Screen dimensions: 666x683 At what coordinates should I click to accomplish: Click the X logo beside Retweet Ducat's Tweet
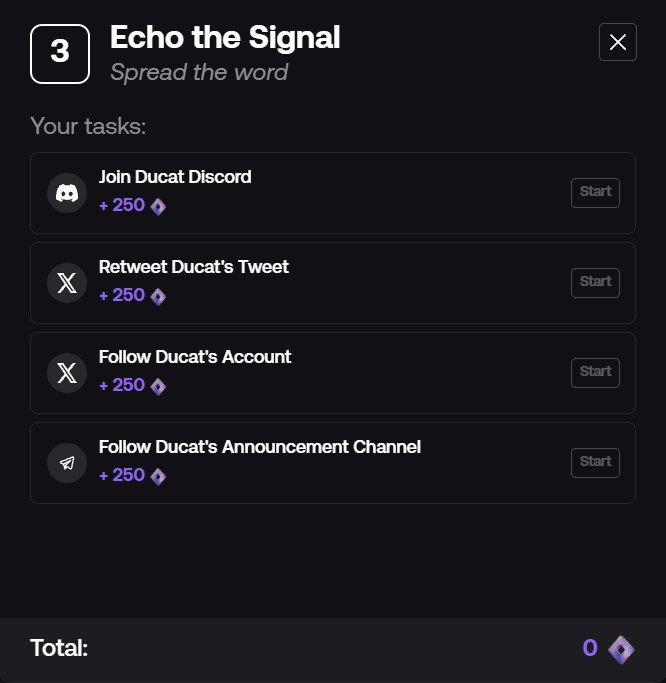coord(67,283)
